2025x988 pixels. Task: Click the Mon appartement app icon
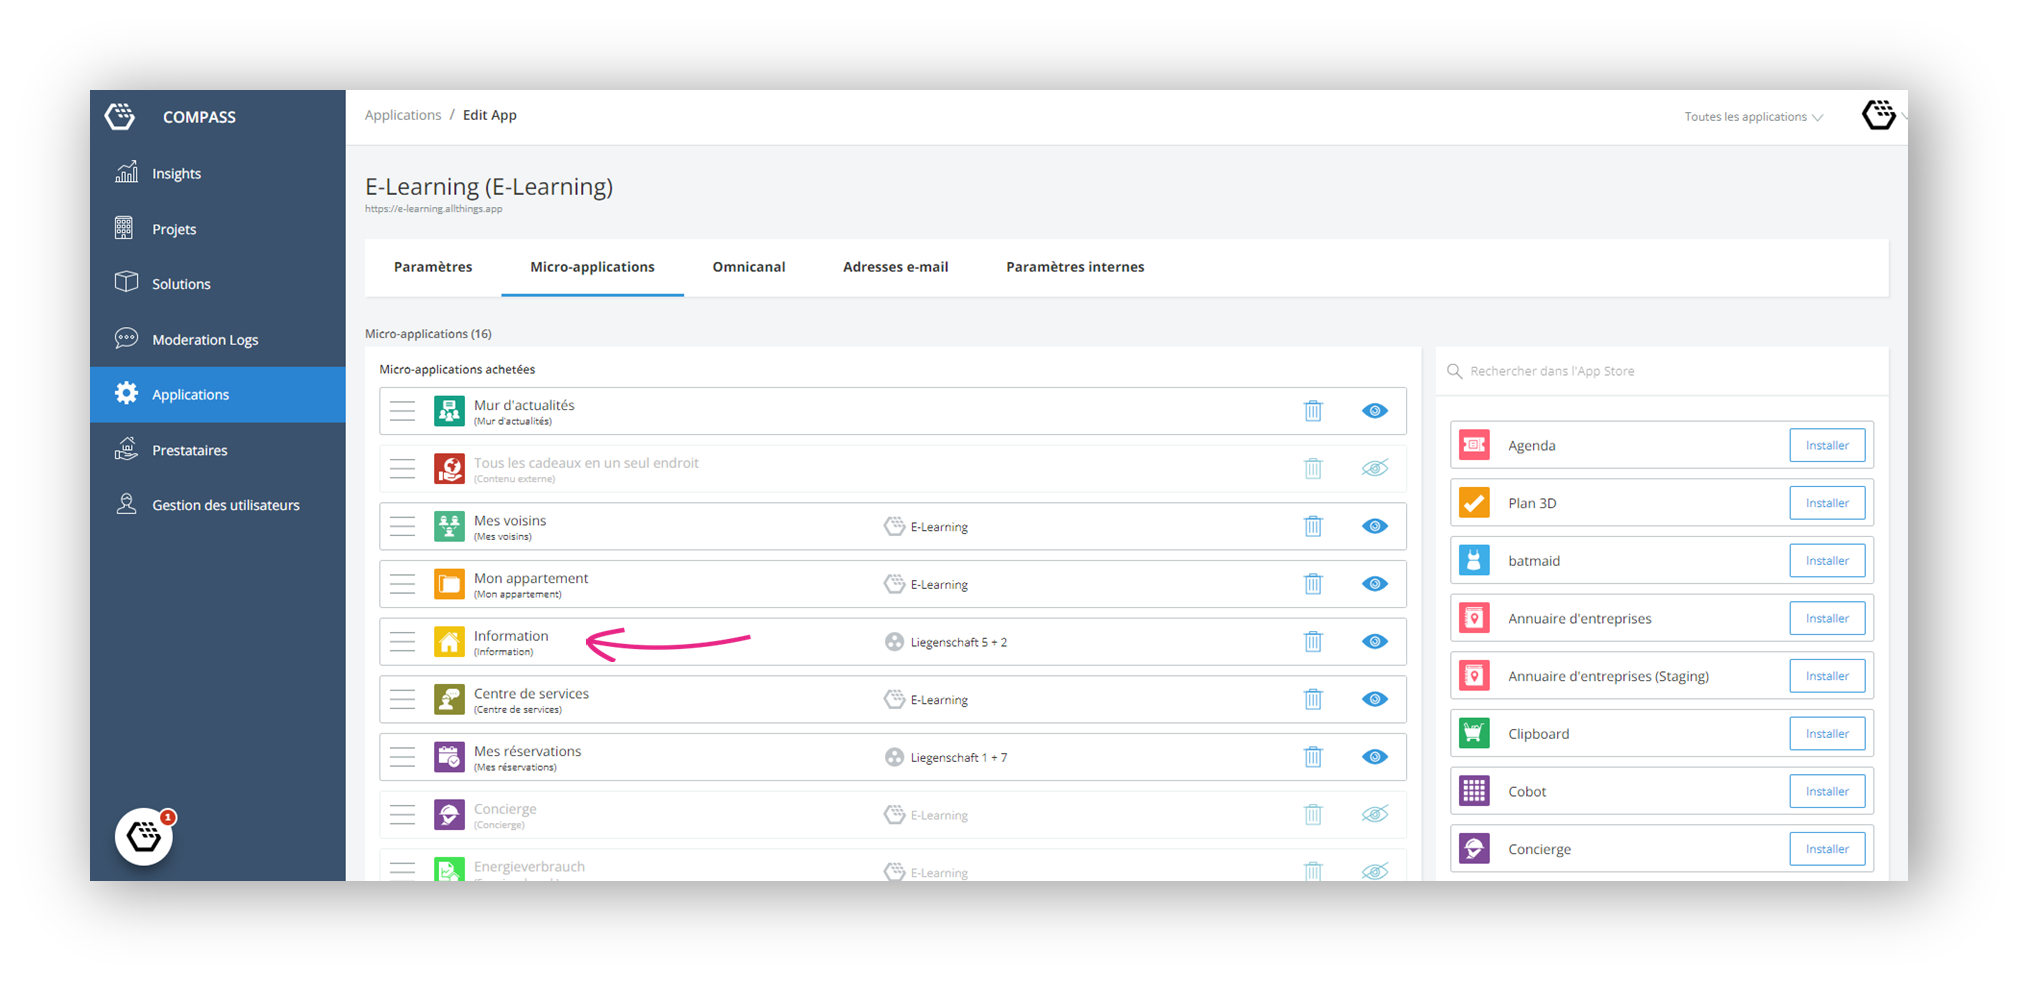[449, 584]
